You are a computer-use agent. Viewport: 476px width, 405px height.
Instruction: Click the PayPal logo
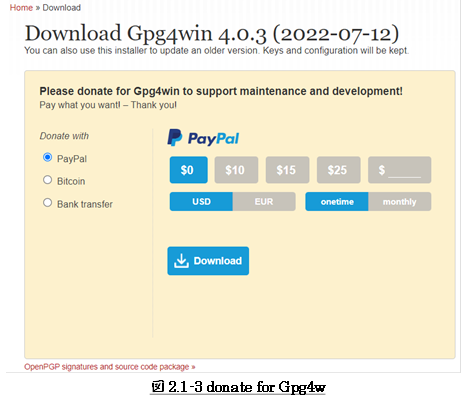(203, 138)
